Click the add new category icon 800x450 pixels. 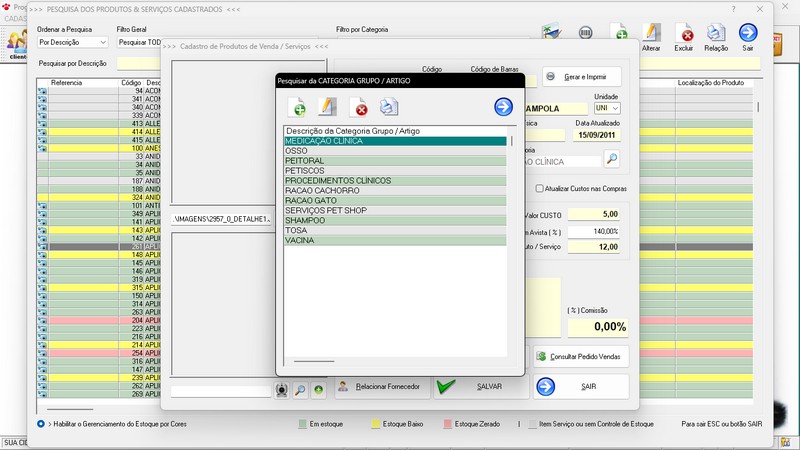(297, 108)
